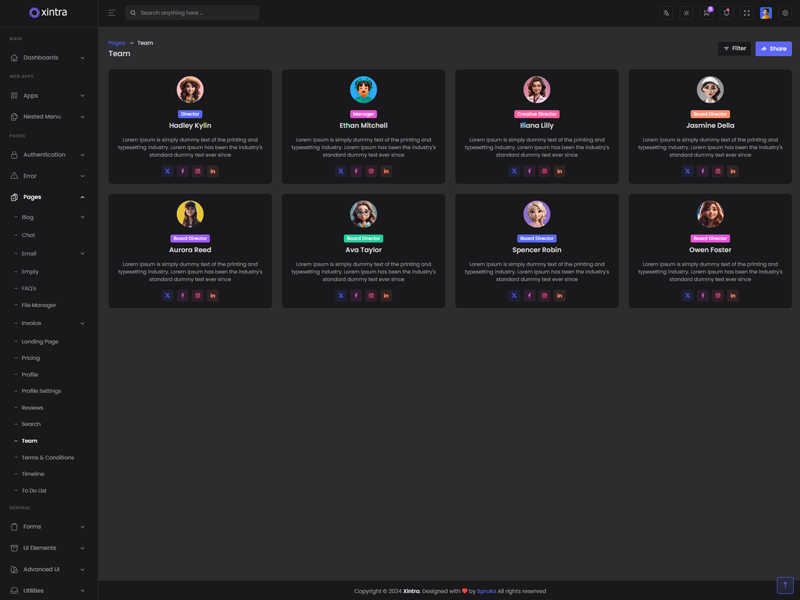This screenshot has height=600, width=800.
Task: Click Owen Foster's Facebook icon
Action: click(x=703, y=296)
